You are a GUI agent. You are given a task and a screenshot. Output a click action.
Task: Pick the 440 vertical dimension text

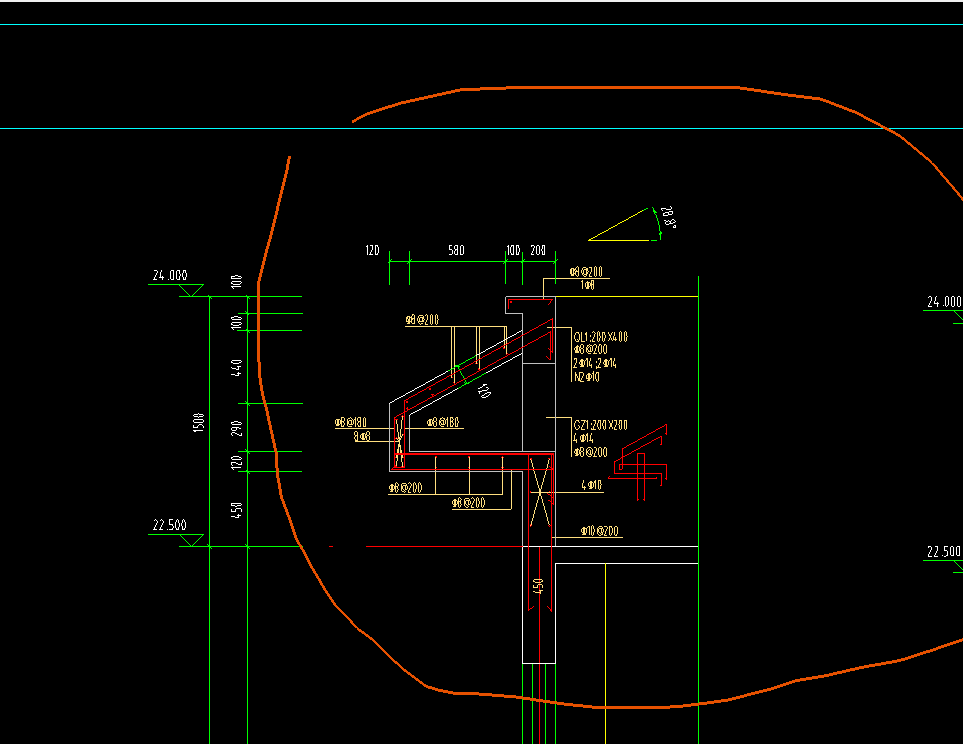click(x=236, y=368)
